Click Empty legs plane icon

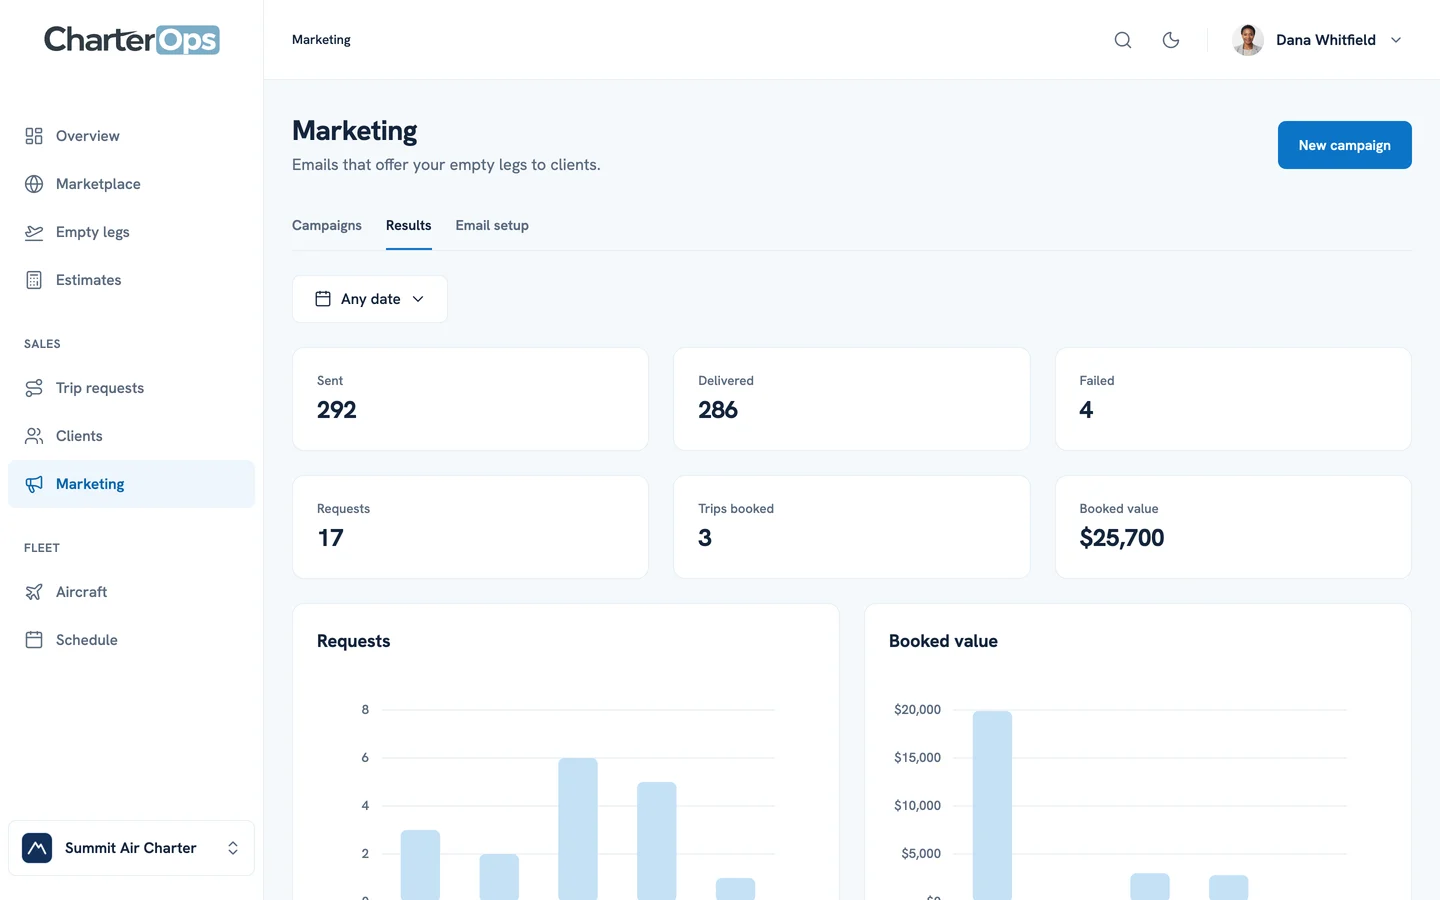[x=34, y=232]
